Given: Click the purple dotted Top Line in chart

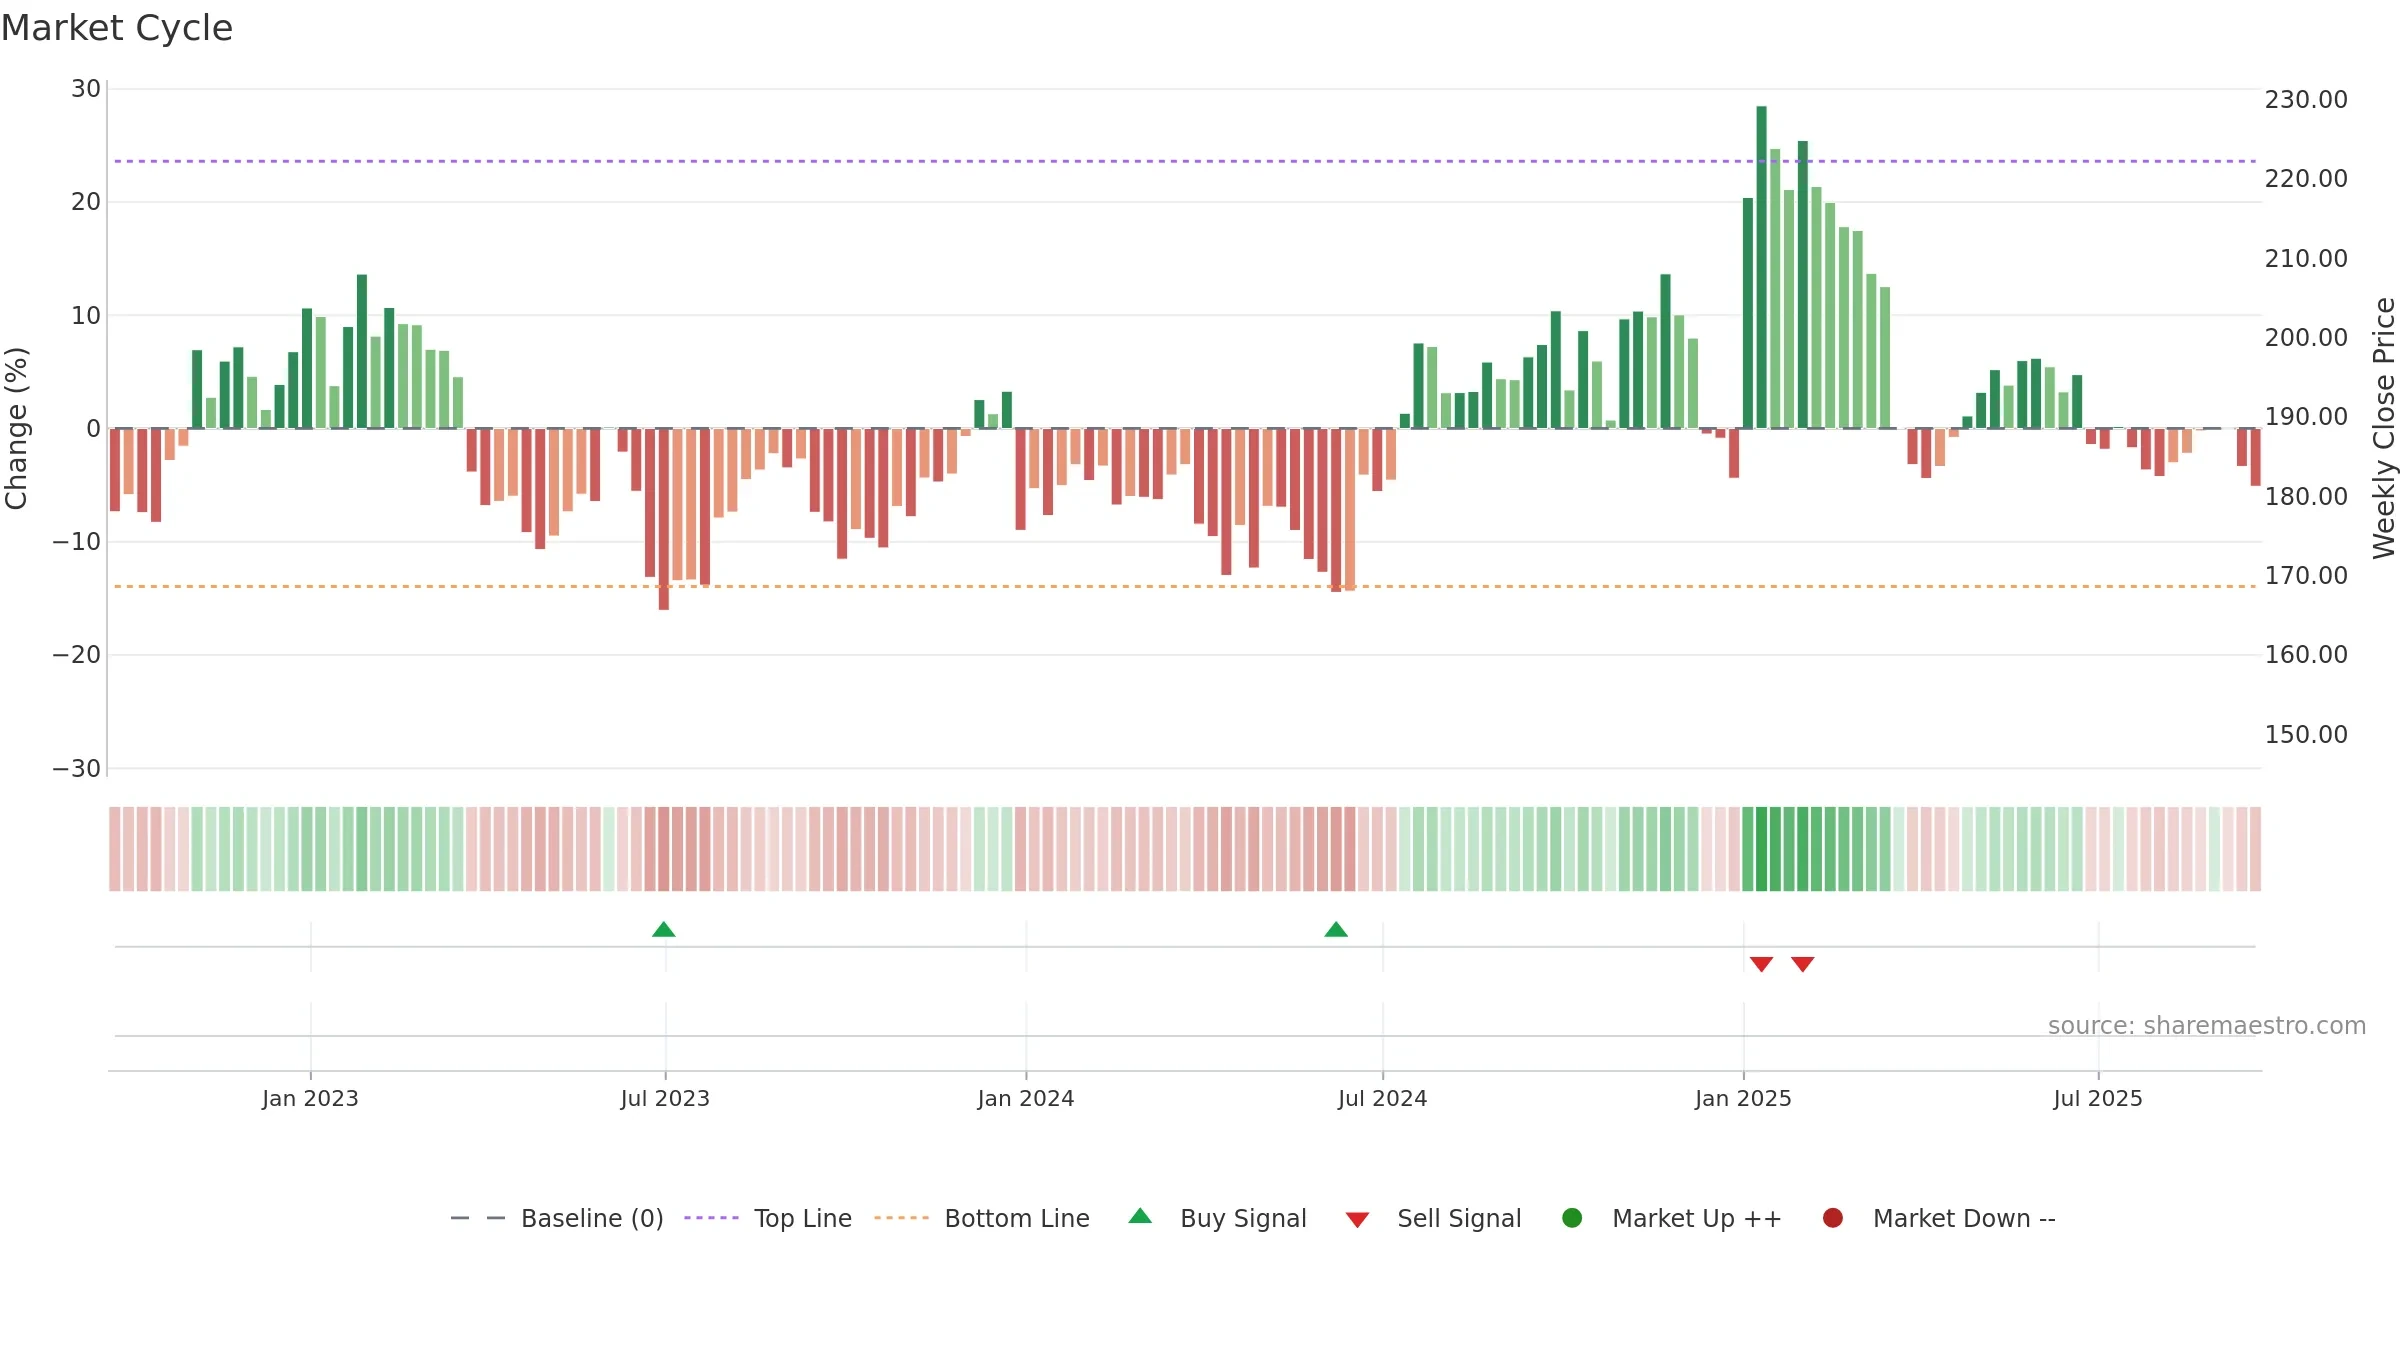Looking at the screenshot, I should (x=1185, y=161).
